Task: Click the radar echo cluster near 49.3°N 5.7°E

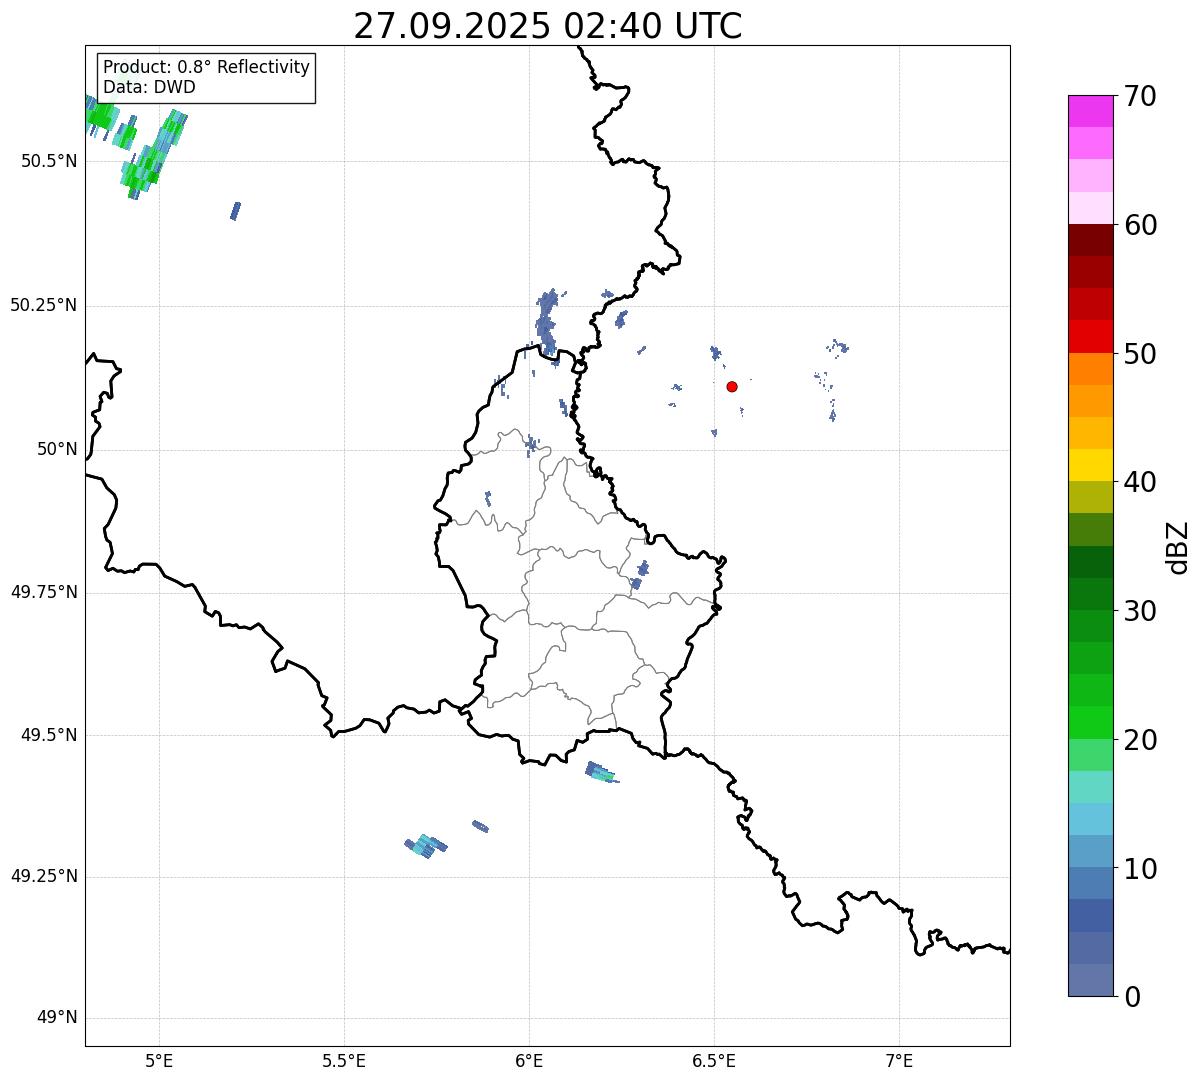Action: point(426,846)
